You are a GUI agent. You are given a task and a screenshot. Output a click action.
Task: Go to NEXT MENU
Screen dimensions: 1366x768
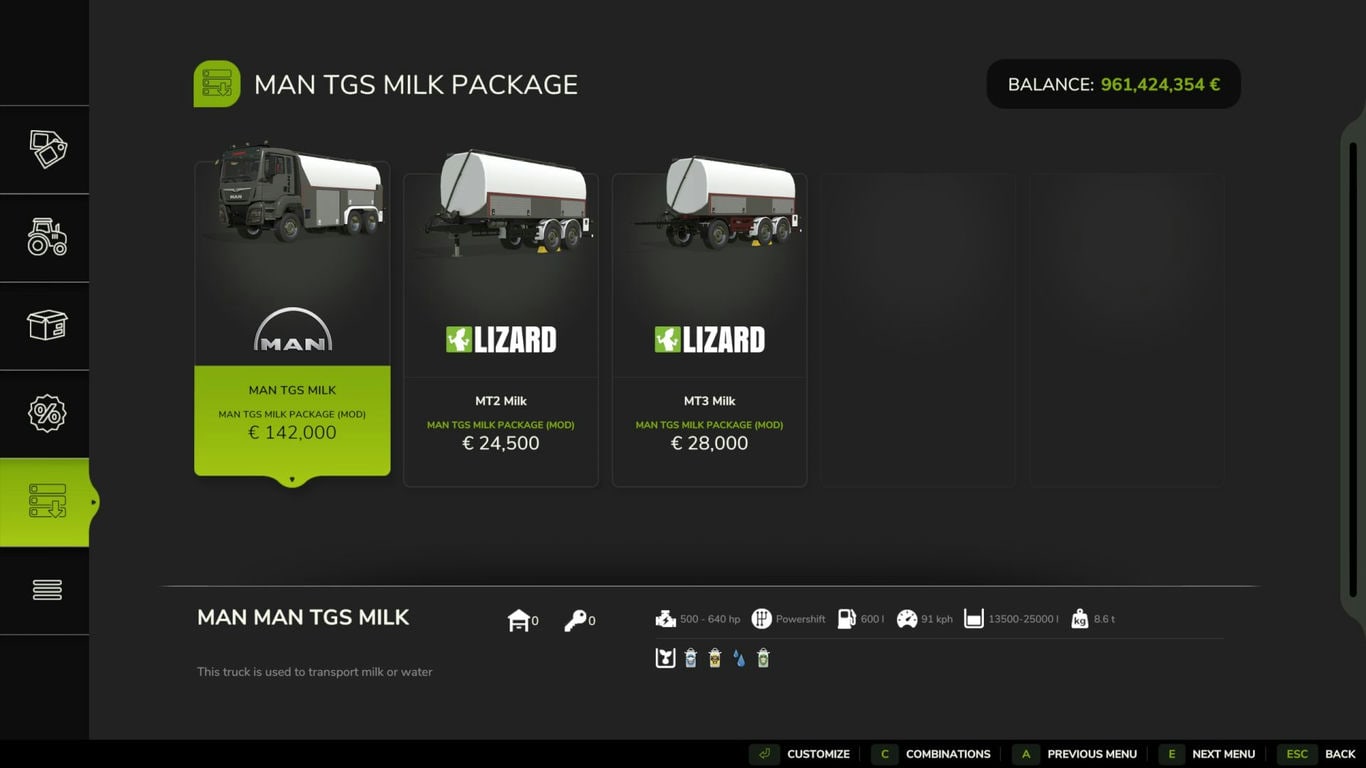[1208, 754]
